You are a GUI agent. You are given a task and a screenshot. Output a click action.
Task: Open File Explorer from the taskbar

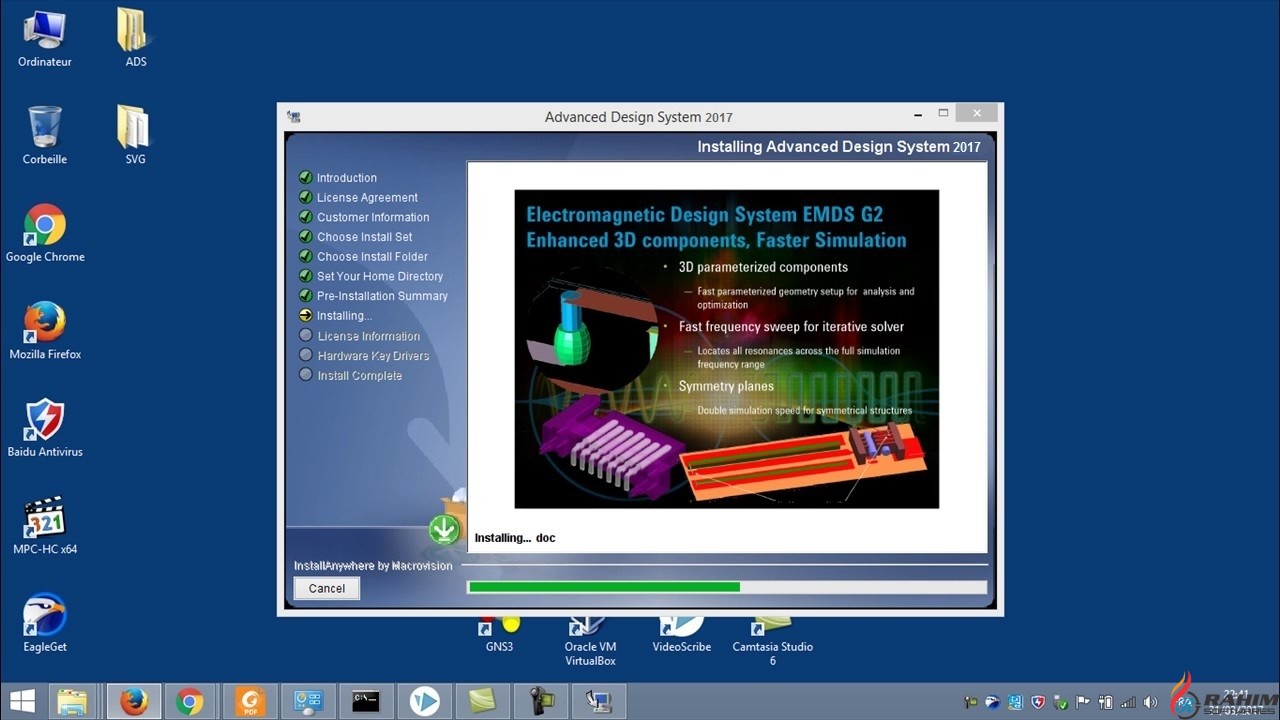coord(73,702)
